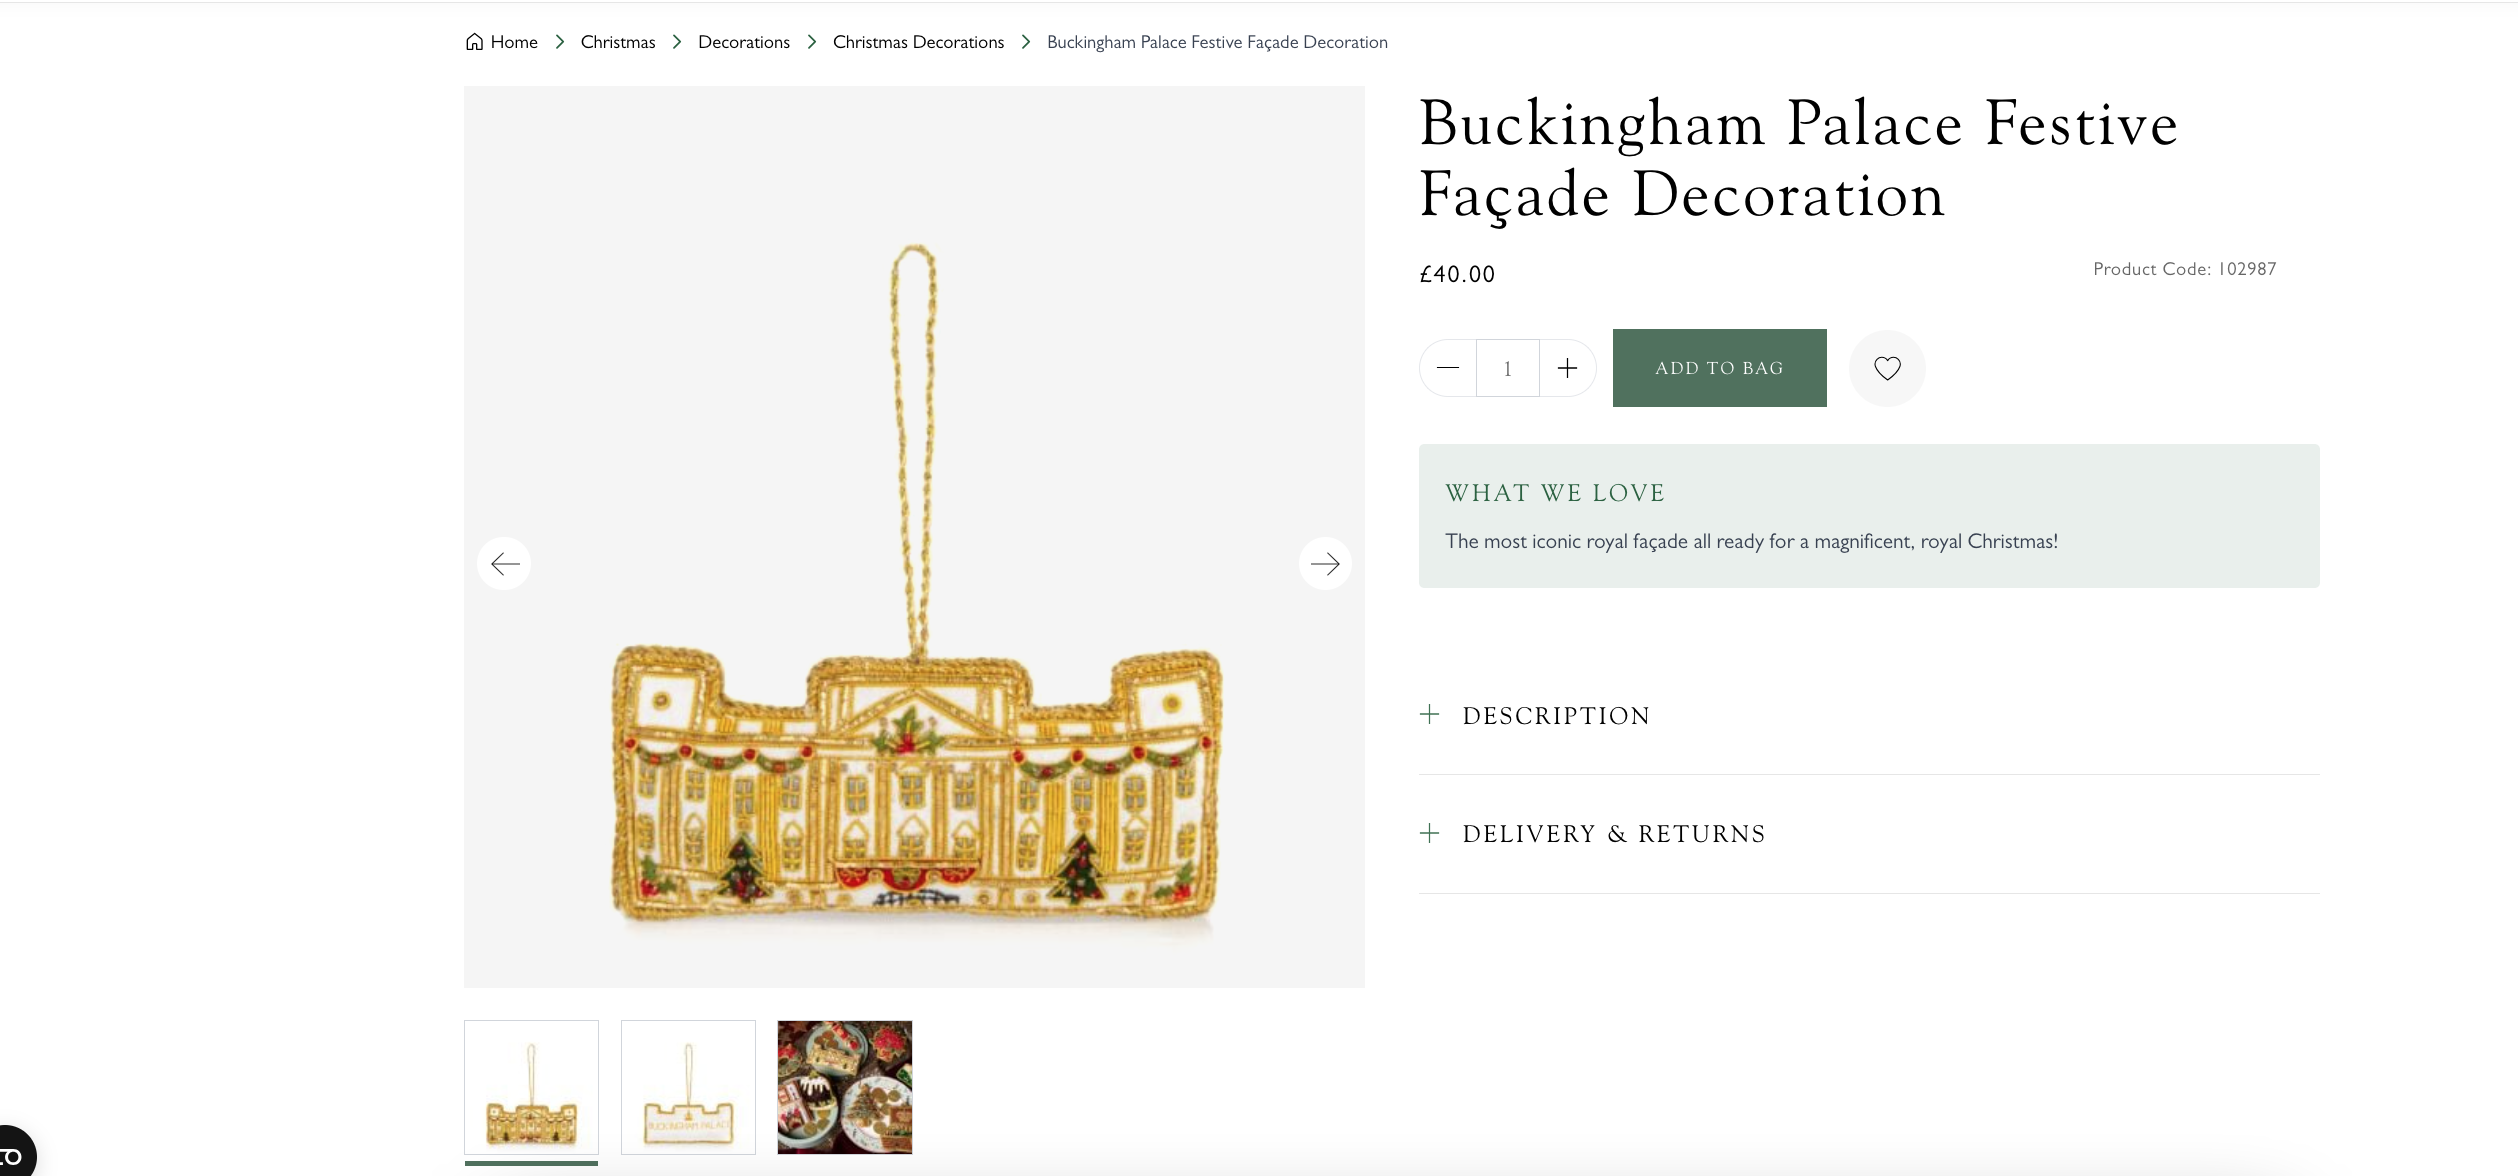Go to Christmas Decorations page
The image size is (2518, 1176).
(917, 42)
